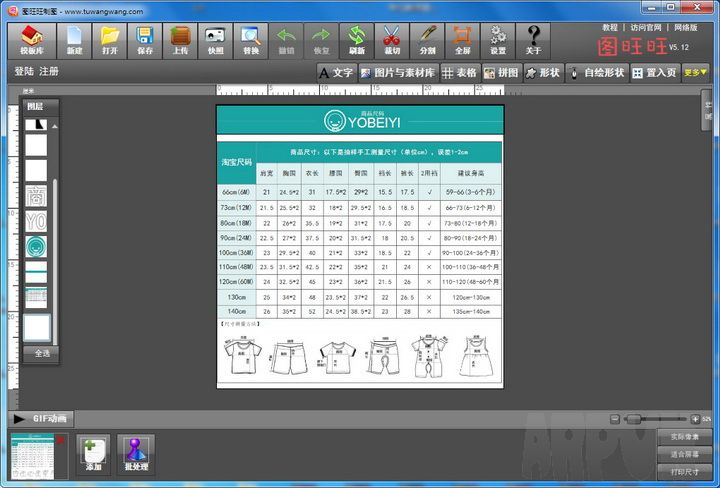Open the 图片与素材库 tab
Viewport: 720px width, 488px height.
398,72
